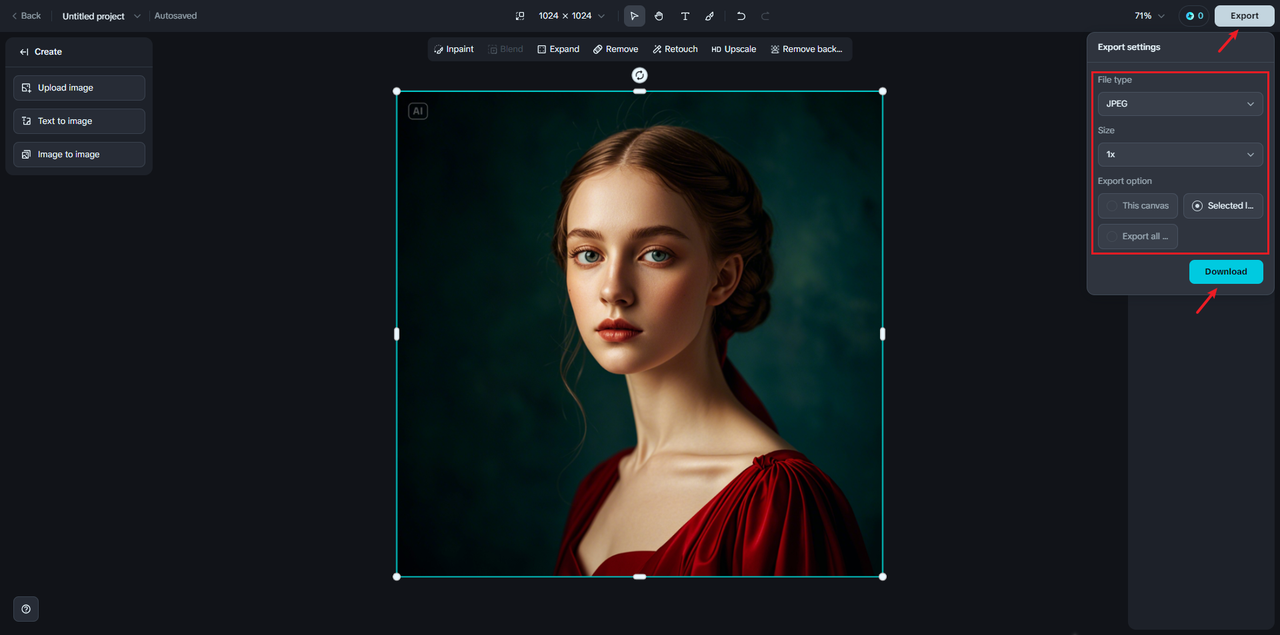Viewport: 1280px width, 635px height.
Task: Open the File type JPEG dropdown
Action: (x=1180, y=104)
